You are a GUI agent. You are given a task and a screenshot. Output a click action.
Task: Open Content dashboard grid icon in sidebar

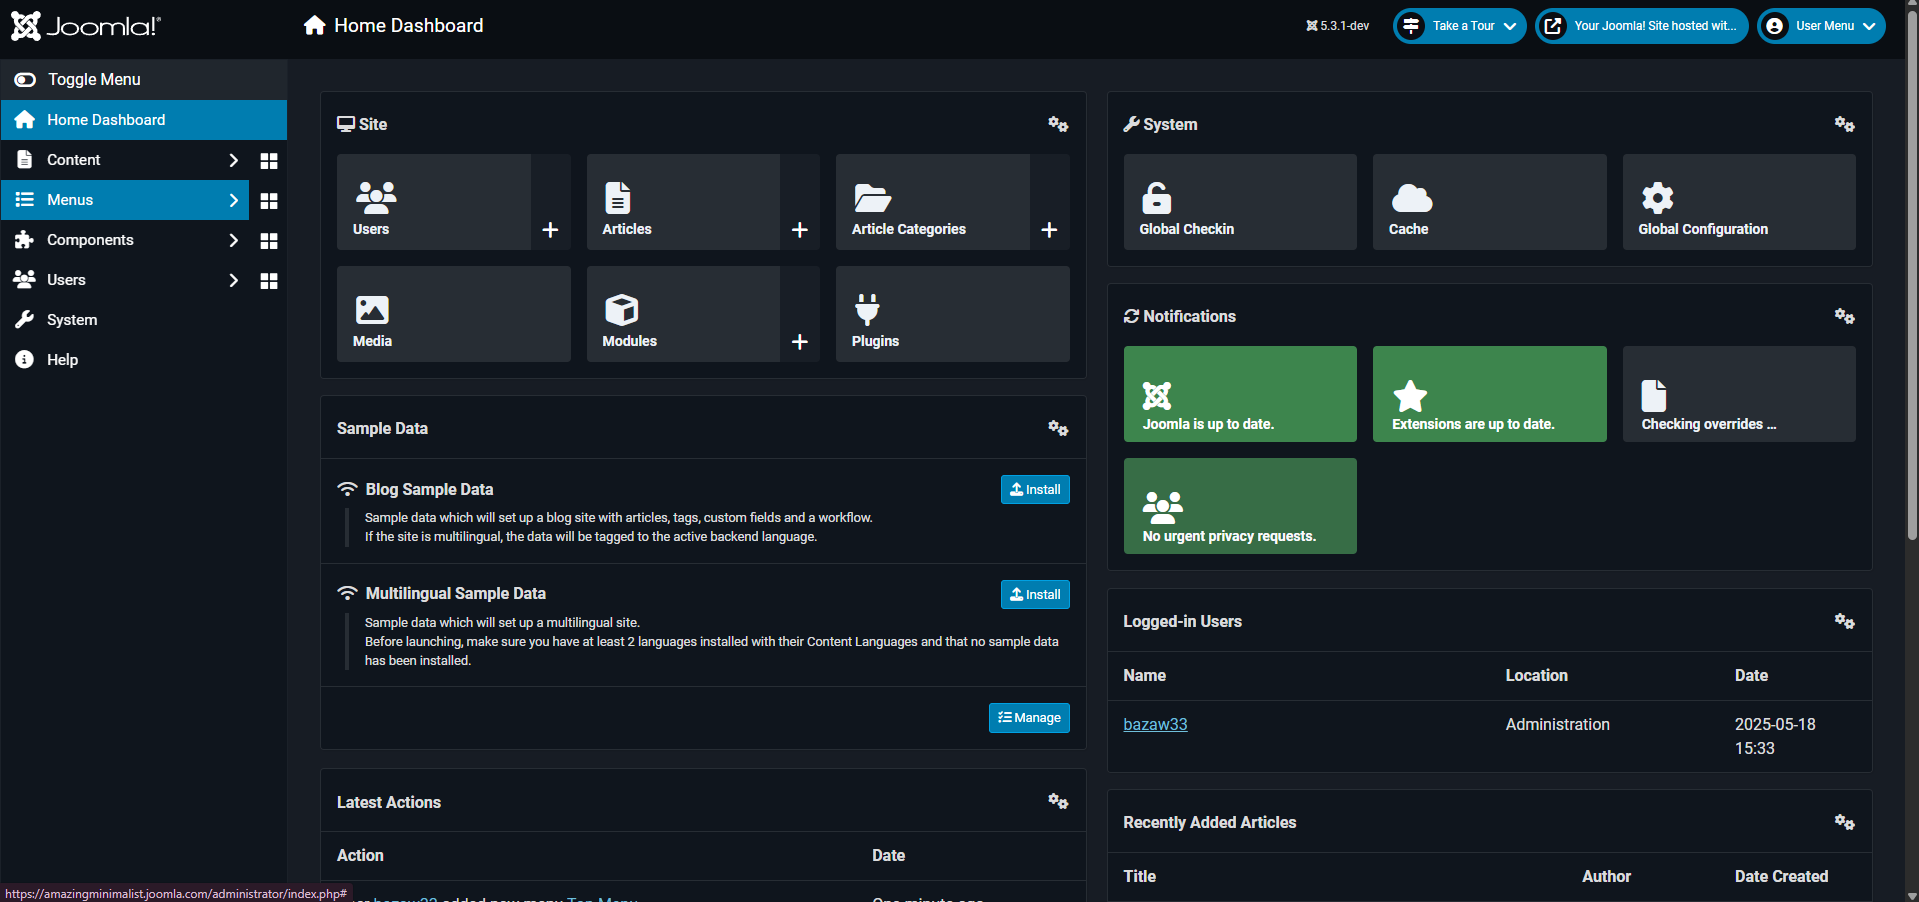click(268, 161)
